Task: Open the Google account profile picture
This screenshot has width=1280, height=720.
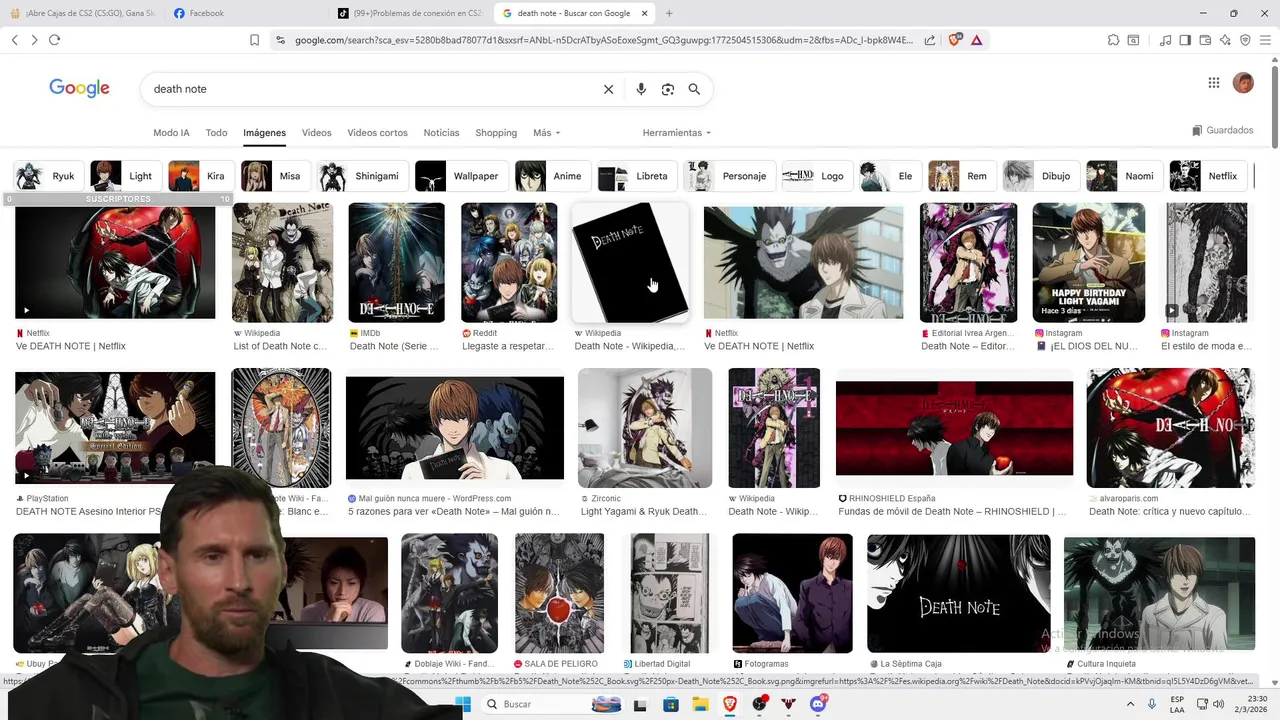Action: [1243, 83]
